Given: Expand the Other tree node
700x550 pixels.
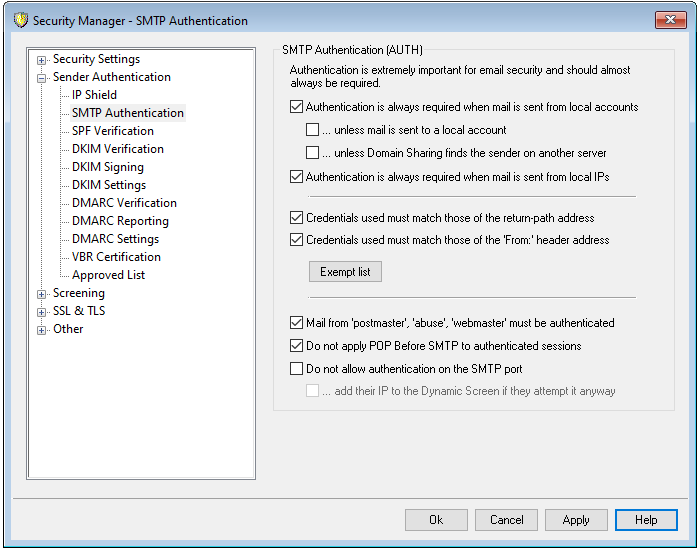Looking at the screenshot, I should [x=42, y=330].
